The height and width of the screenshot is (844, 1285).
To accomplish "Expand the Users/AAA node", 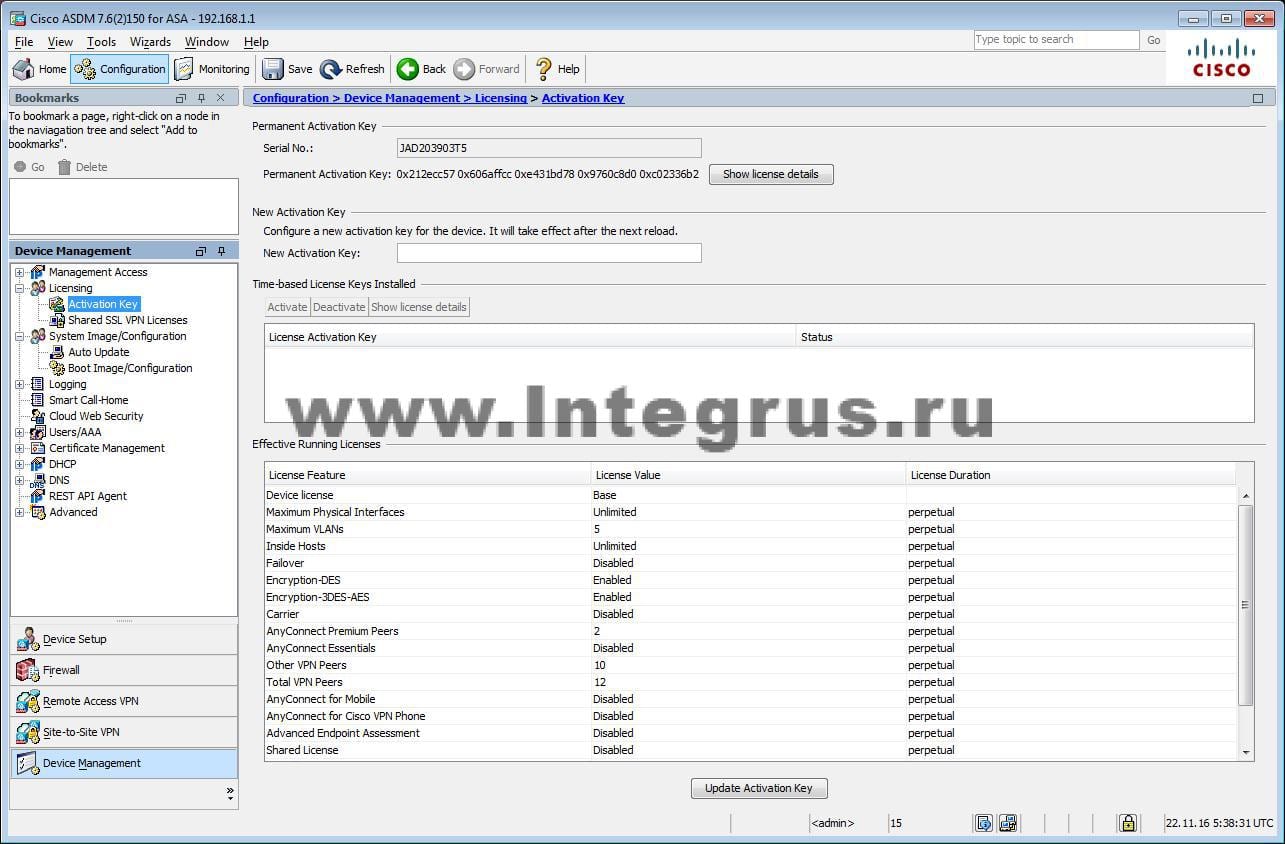I will tap(20, 432).
